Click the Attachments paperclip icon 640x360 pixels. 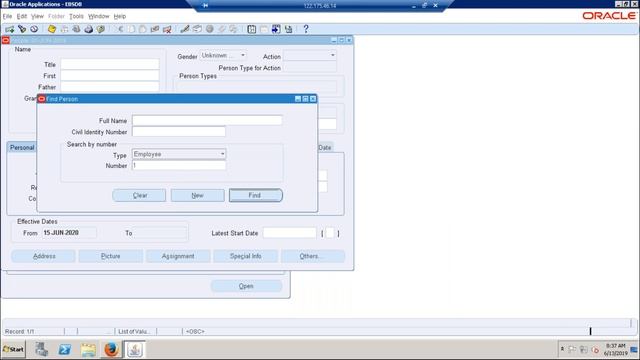pyautogui.click(x=222, y=29)
